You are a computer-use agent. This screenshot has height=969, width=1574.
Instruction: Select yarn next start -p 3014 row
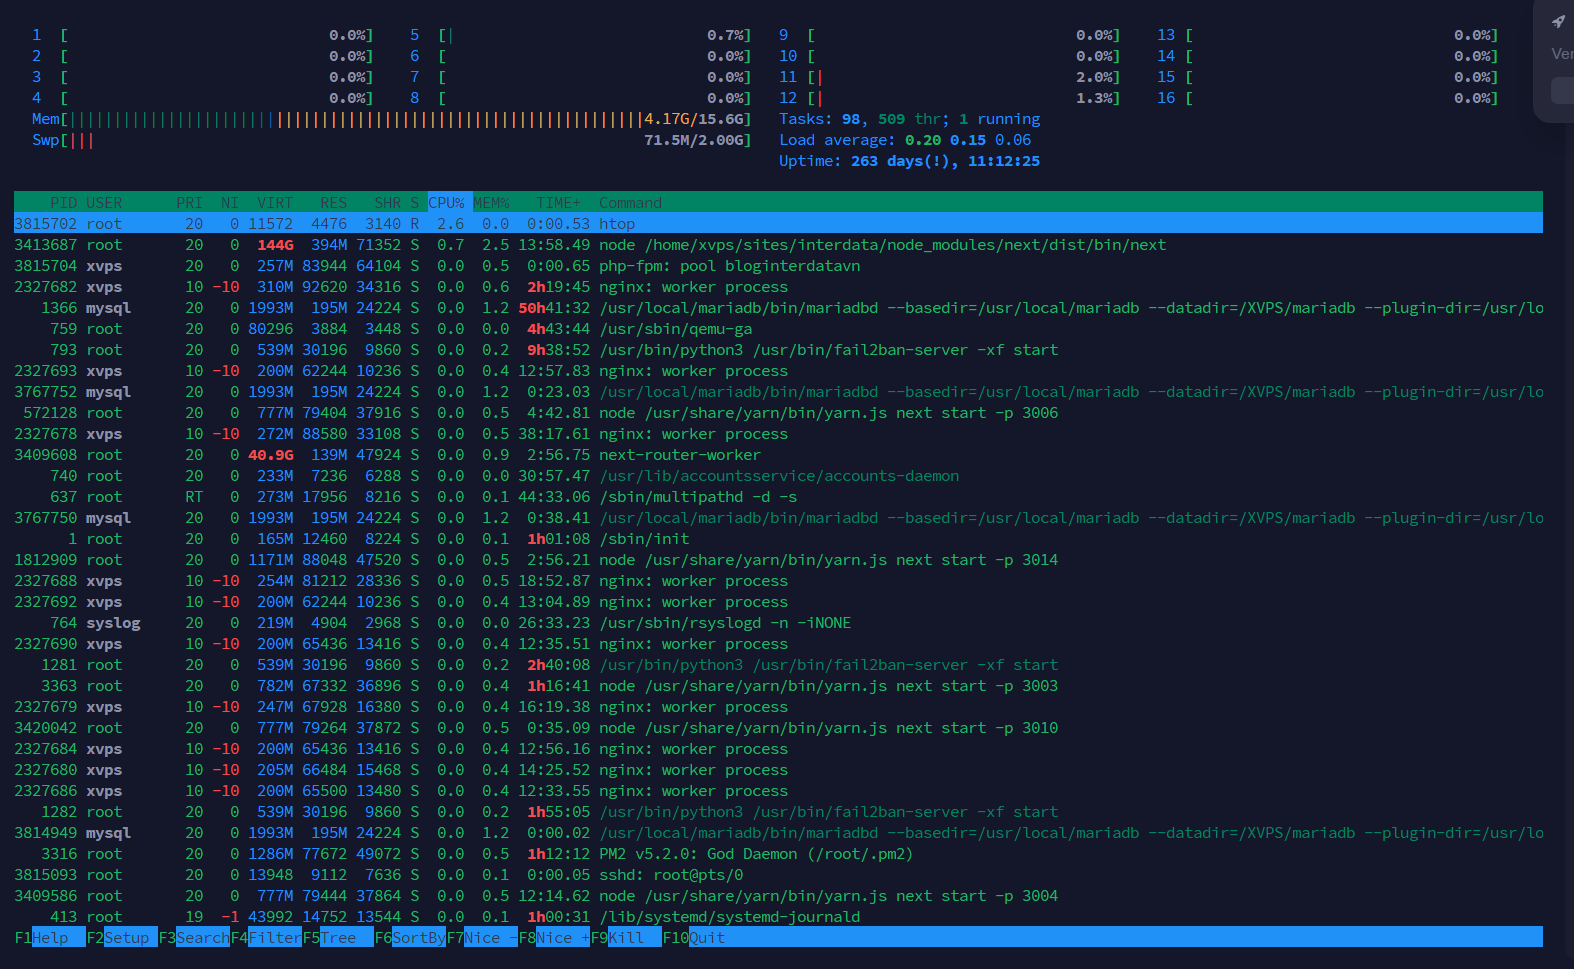point(778,560)
